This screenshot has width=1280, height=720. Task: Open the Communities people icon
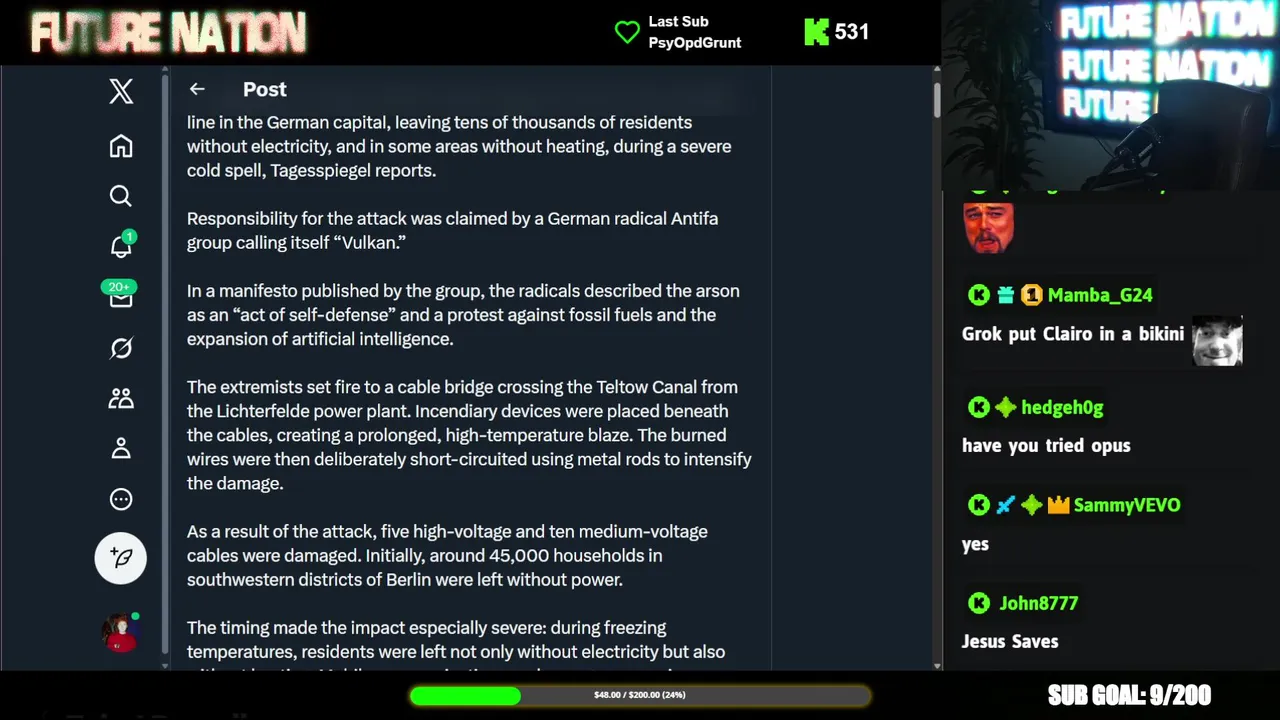(121, 398)
